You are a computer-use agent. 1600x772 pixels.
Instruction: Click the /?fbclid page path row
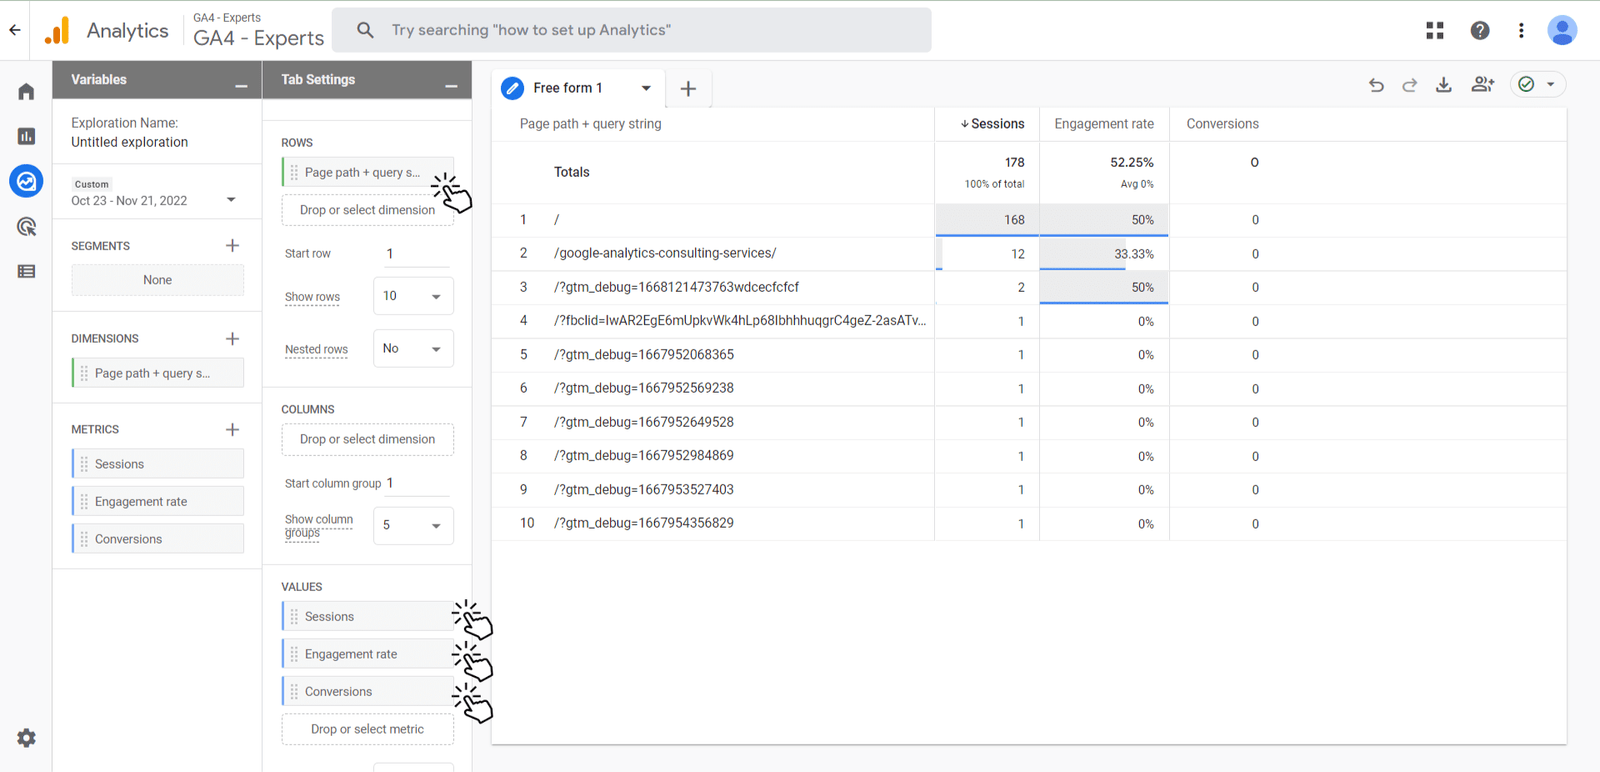(740, 321)
